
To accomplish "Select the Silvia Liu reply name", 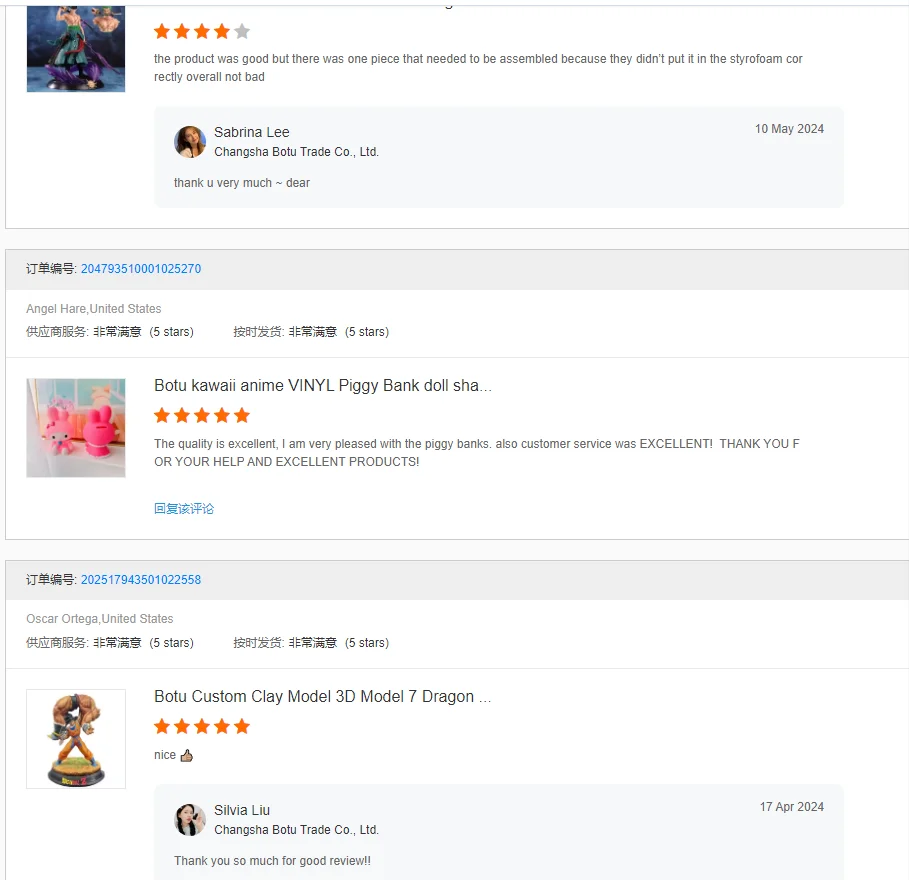I will [242, 810].
